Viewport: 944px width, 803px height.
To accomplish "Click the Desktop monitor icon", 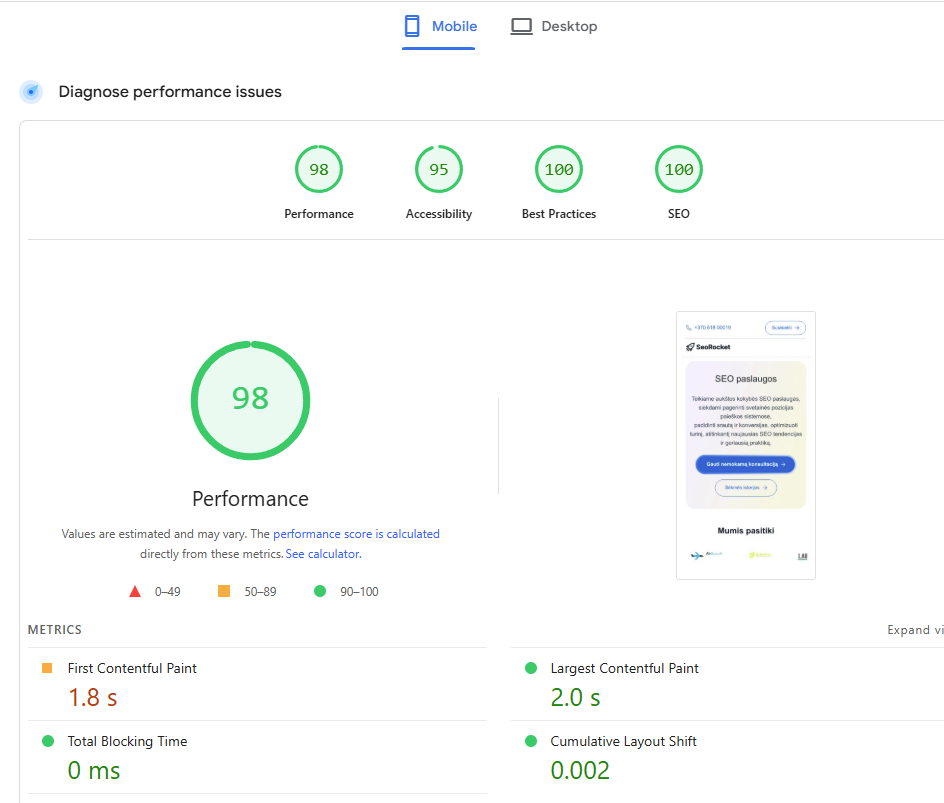I will pos(521,26).
